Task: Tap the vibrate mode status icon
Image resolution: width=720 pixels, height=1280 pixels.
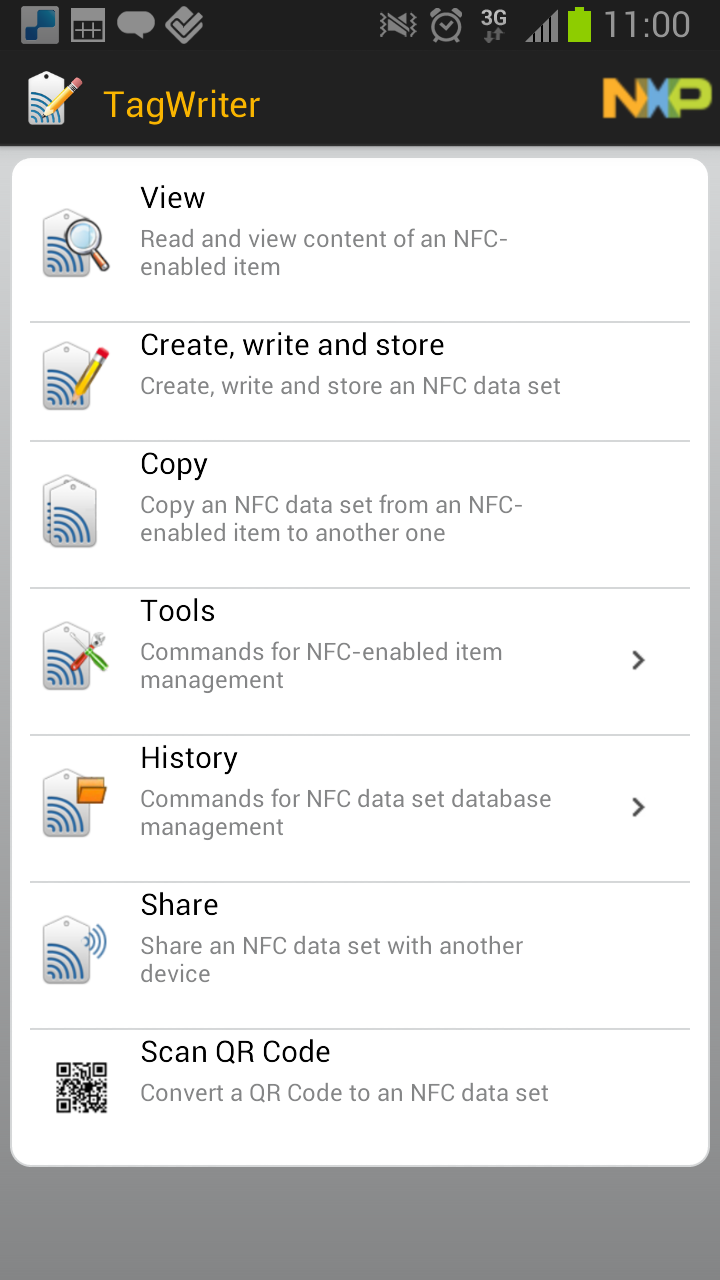Action: tap(398, 24)
